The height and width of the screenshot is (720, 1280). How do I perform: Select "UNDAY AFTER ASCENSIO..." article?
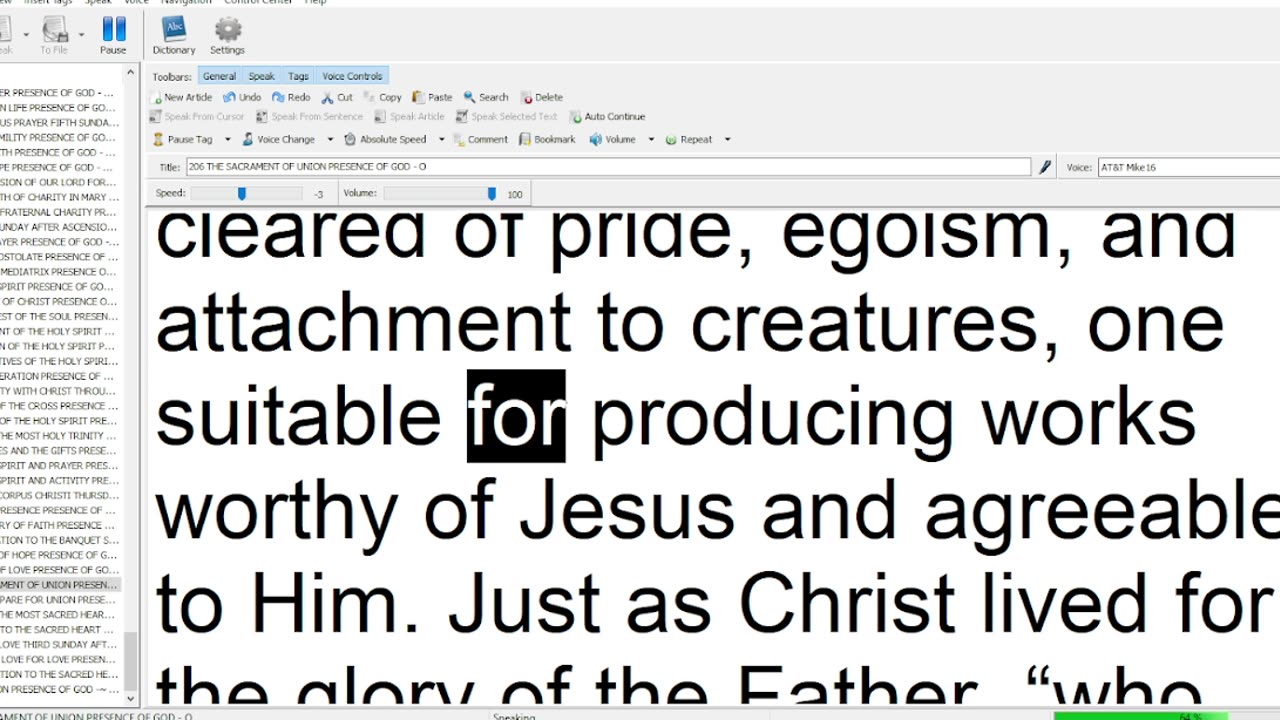point(59,227)
